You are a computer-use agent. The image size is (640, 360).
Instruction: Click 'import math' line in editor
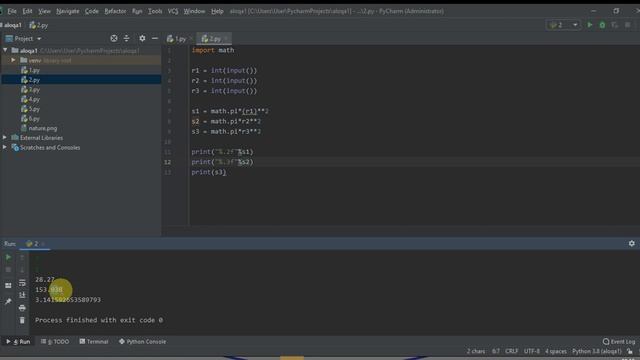(213, 50)
